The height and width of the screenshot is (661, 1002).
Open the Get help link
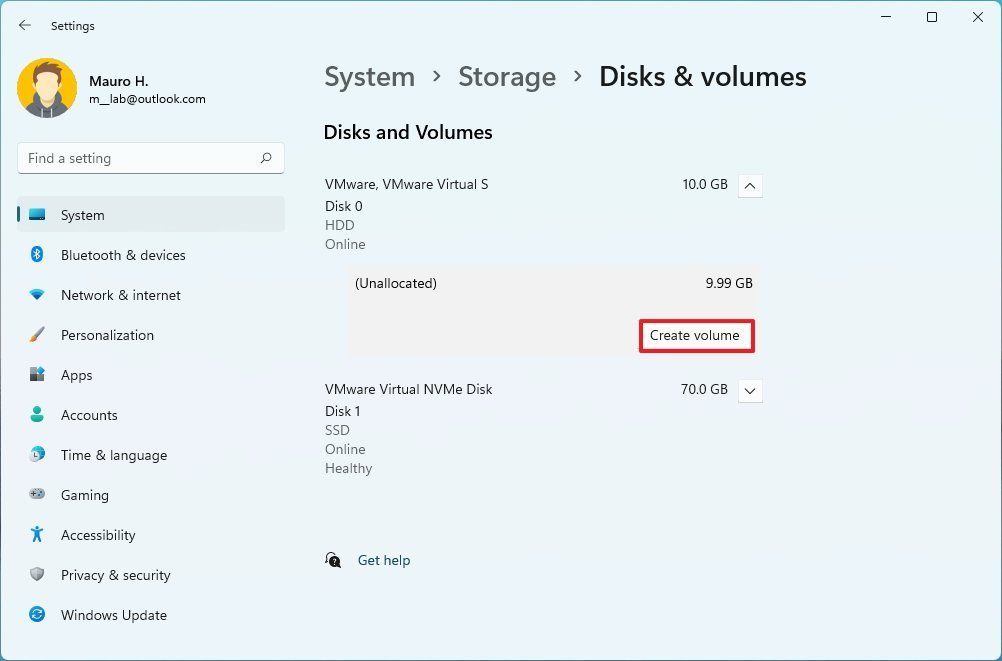coord(384,560)
